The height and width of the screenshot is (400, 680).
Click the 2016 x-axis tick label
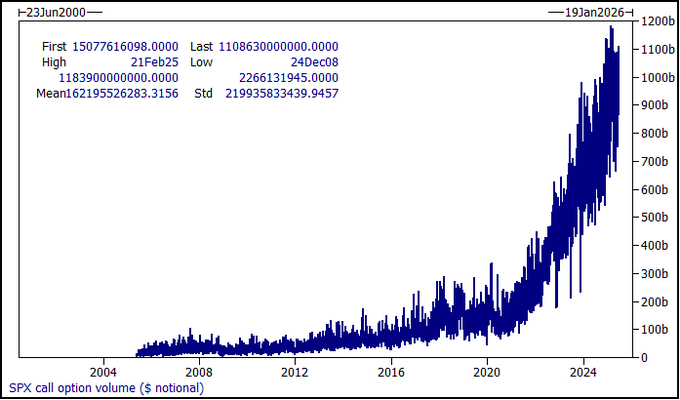click(x=392, y=372)
